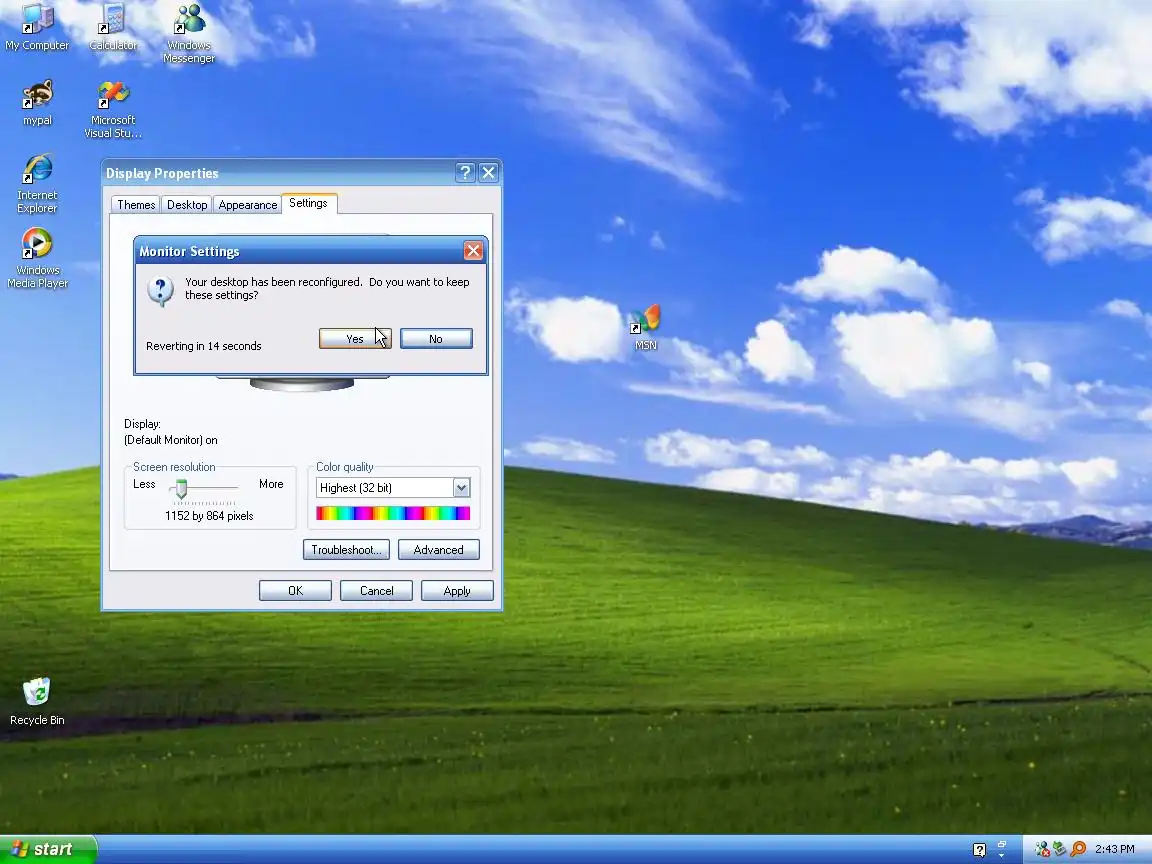
Task: Open the My Computer desktop icon
Action: tap(37, 27)
